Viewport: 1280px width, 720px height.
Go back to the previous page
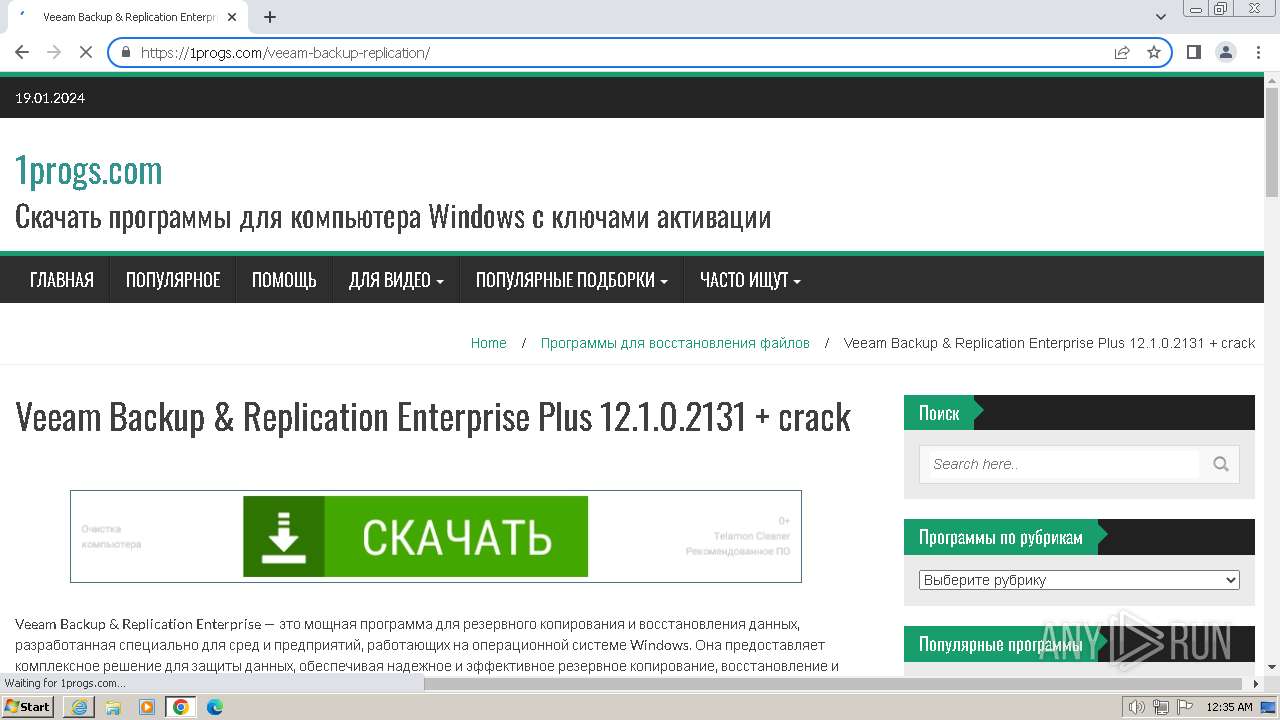click(22, 52)
